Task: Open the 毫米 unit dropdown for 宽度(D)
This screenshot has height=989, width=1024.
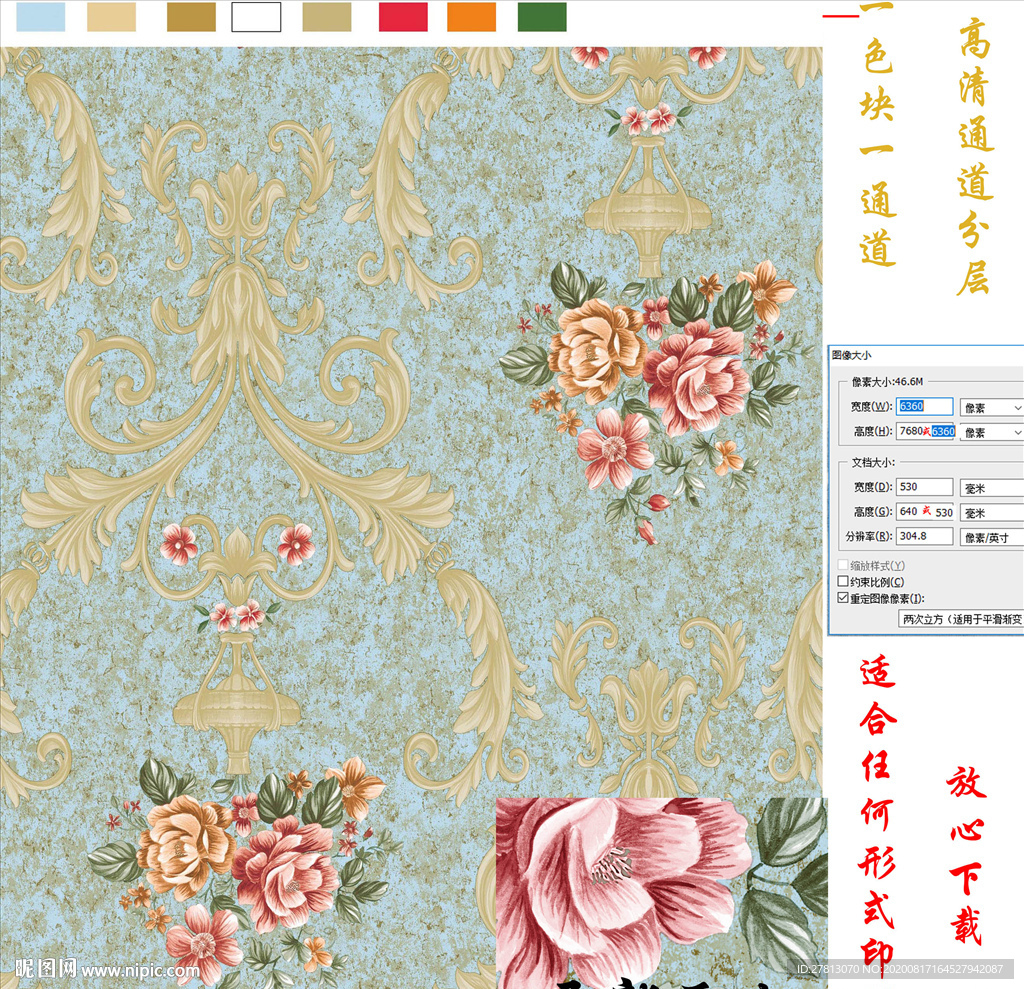Action: tap(992, 488)
